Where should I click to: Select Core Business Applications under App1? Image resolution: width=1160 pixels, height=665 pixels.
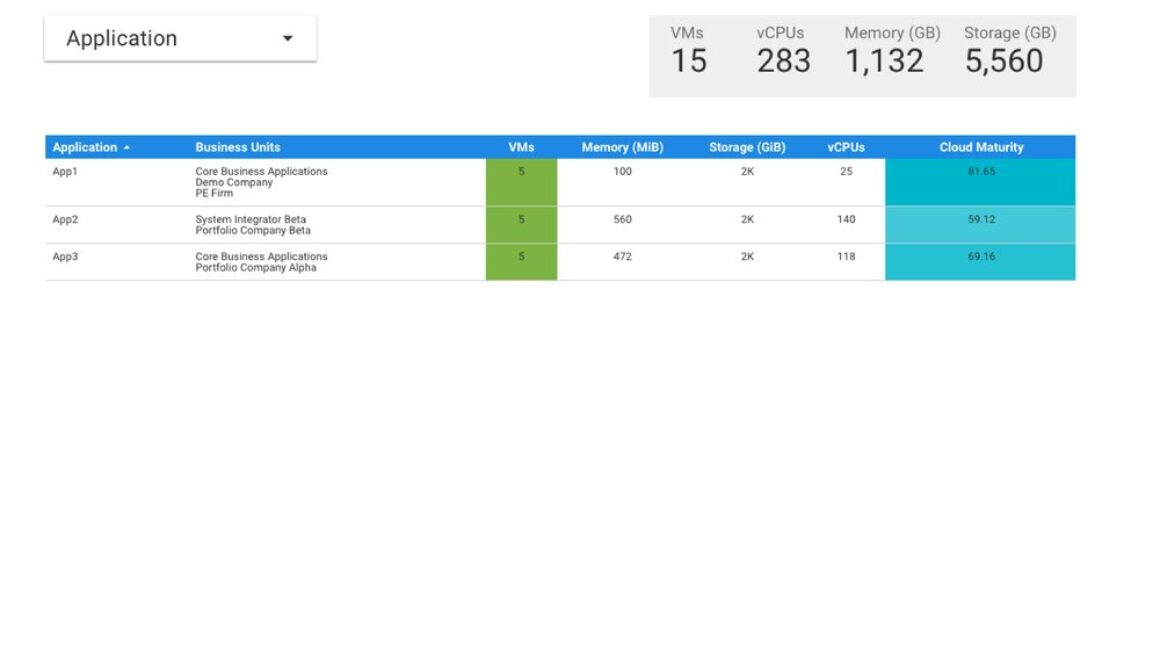coord(262,171)
